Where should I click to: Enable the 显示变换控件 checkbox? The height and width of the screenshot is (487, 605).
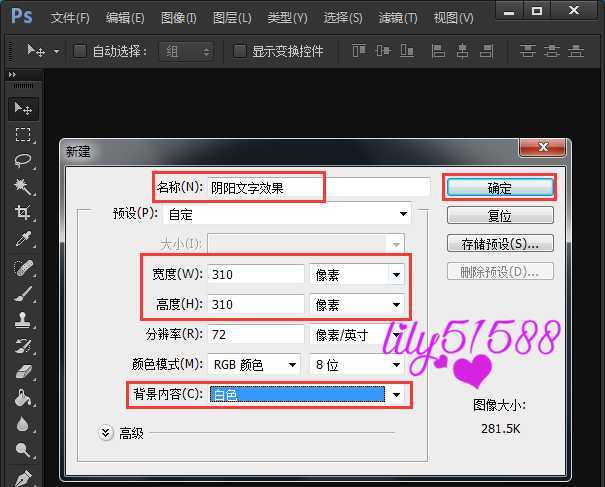pos(240,51)
